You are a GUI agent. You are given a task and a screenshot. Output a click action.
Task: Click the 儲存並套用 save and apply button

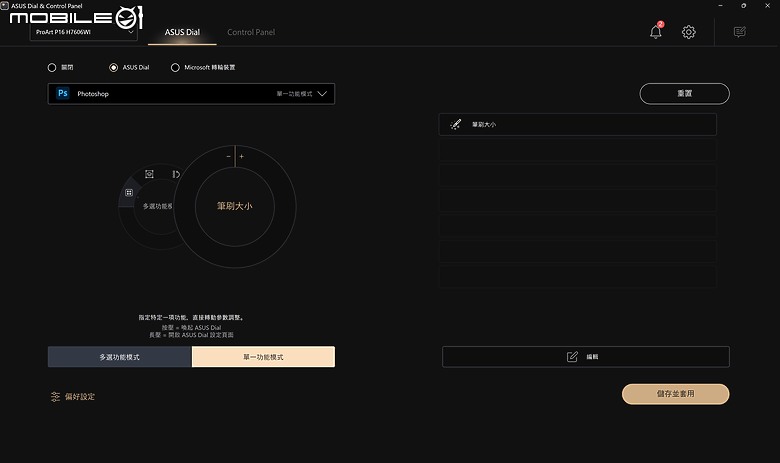point(676,394)
